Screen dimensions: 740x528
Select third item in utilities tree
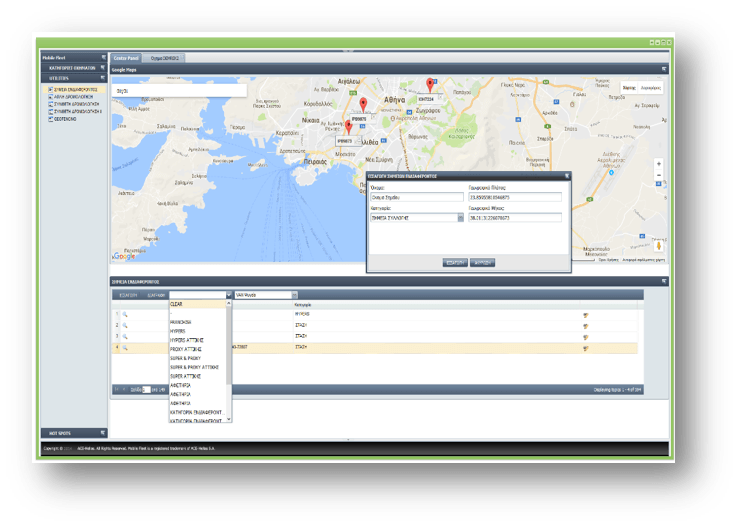pyautogui.click(x=74, y=104)
